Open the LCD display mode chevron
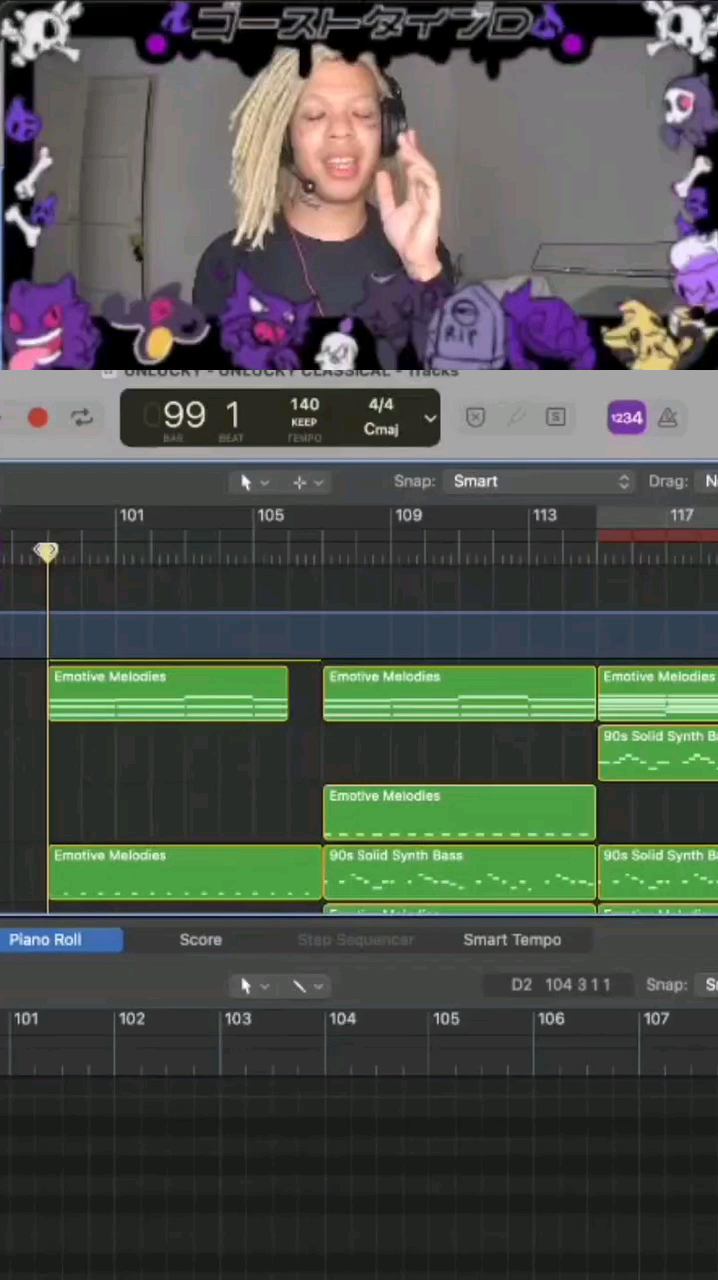This screenshot has height=1280, width=718. click(430, 419)
